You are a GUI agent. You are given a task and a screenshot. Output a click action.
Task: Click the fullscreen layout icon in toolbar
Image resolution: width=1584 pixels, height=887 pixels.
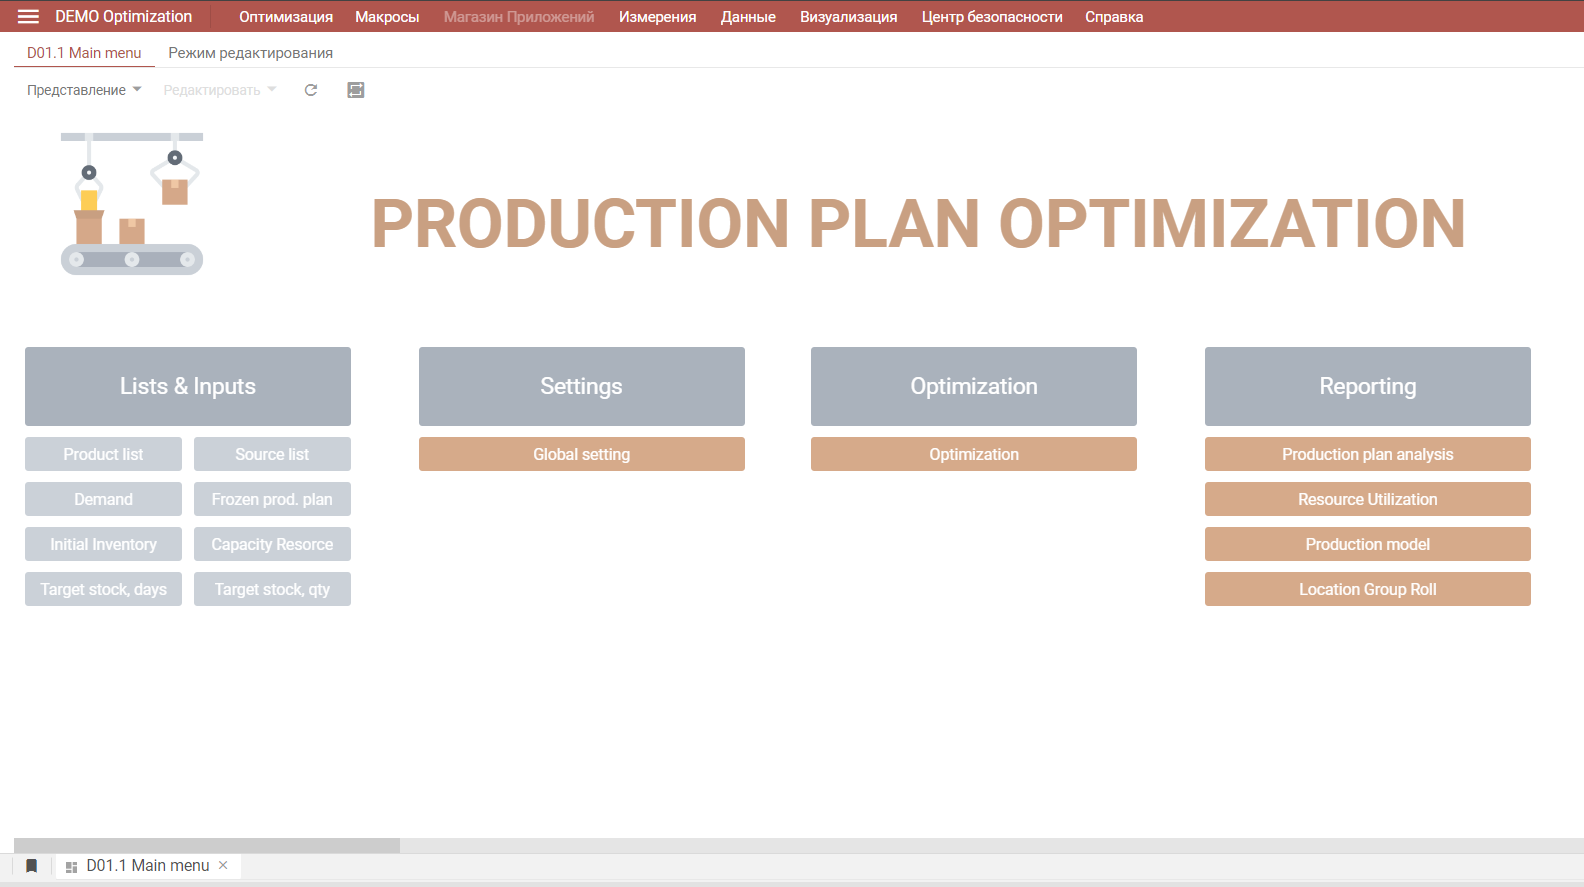pyautogui.click(x=355, y=90)
